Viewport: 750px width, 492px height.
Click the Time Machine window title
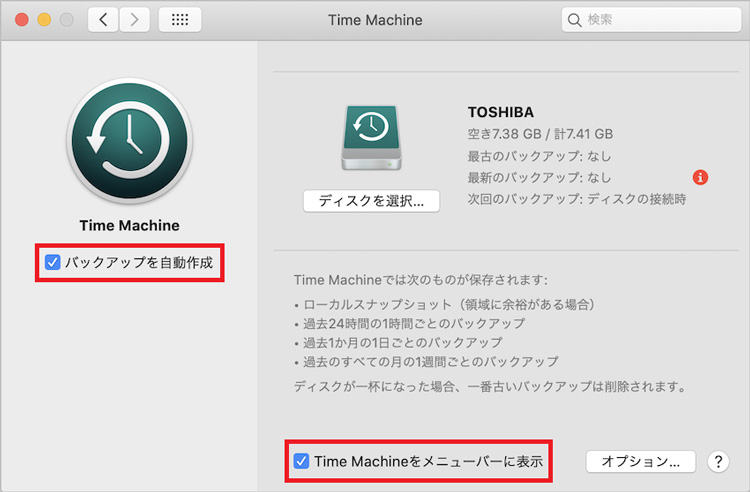pyautogui.click(x=375, y=20)
